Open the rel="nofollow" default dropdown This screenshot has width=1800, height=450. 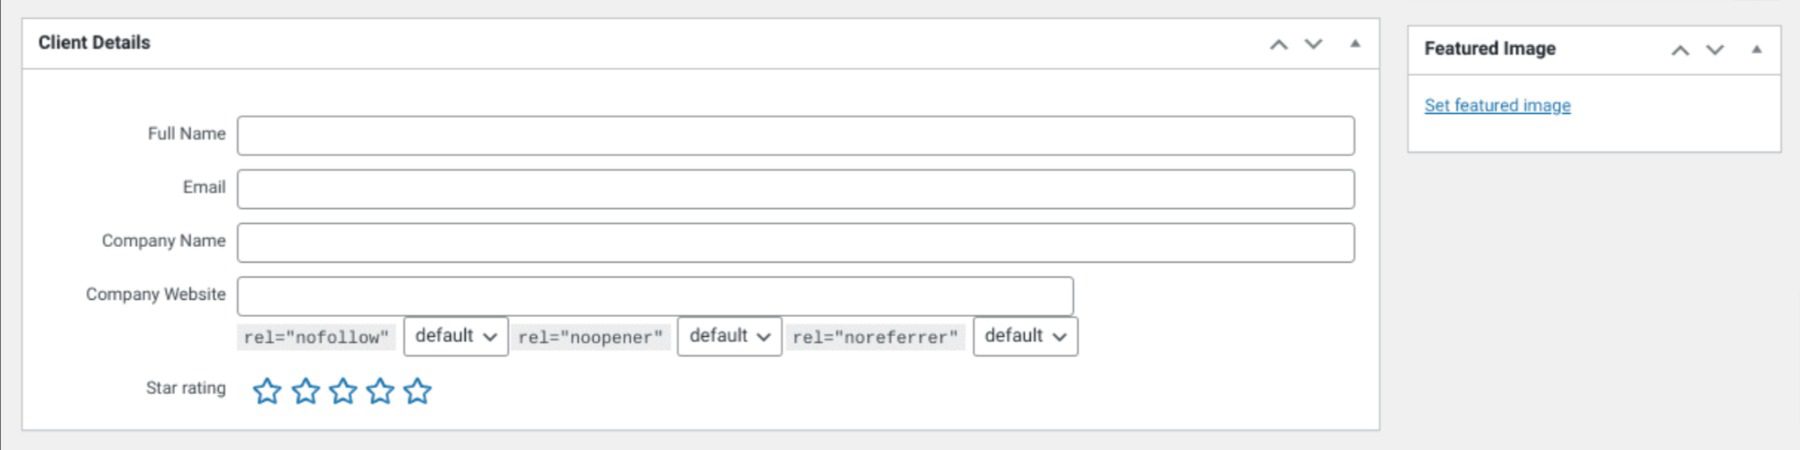(456, 336)
